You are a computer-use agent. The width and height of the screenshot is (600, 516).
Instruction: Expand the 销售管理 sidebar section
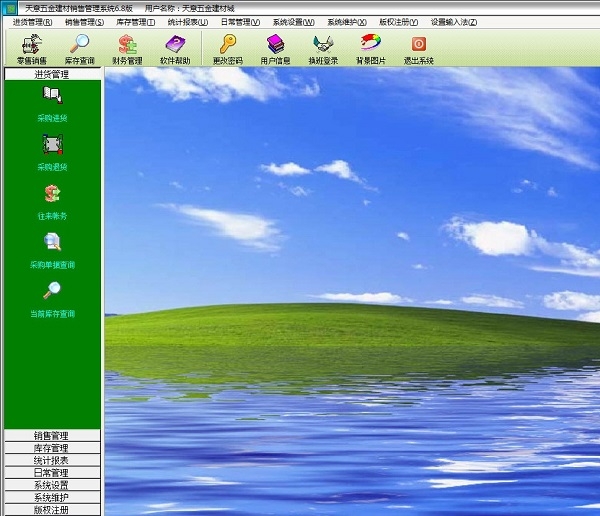pyautogui.click(x=52, y=435)
